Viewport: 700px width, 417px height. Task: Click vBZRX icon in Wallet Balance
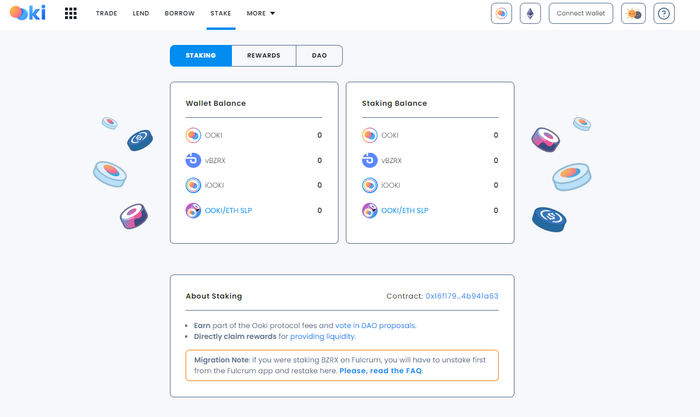pyautogui.click(x=193, y=160)
